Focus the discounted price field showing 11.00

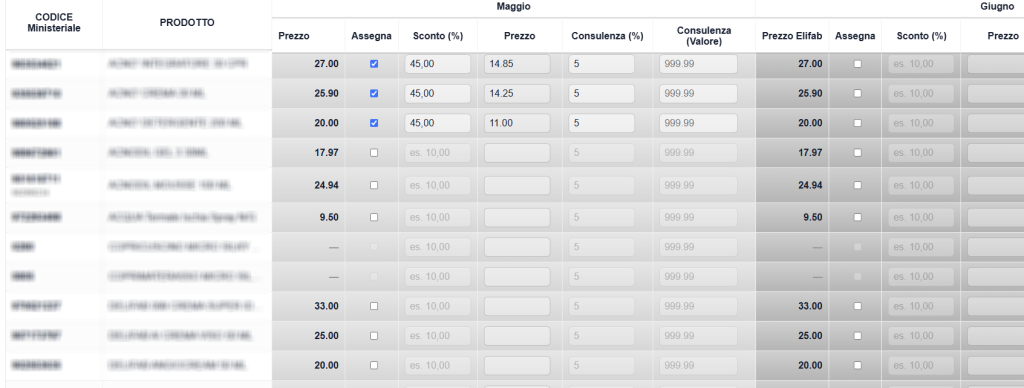coord(517,123)
